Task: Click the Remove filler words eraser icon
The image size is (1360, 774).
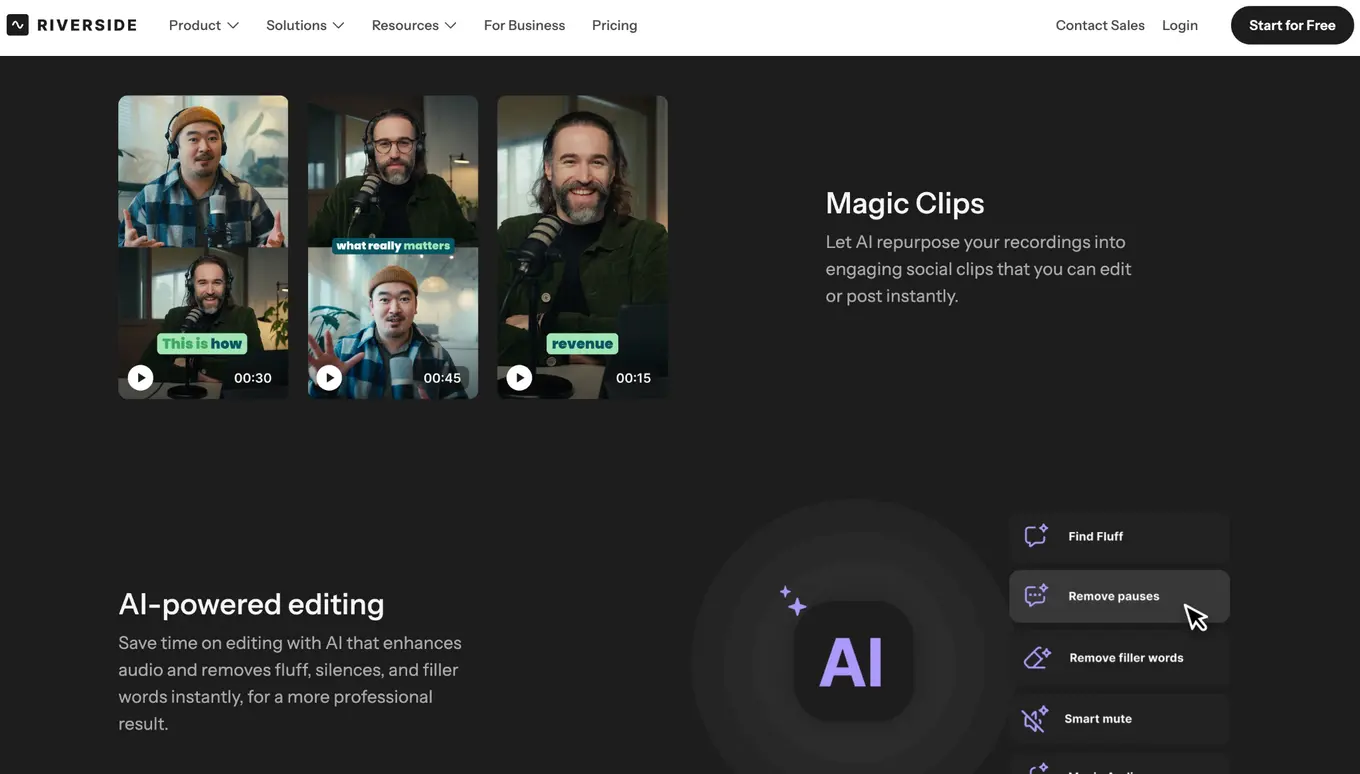Action: pyautogui.click(x=1036, y=657)
